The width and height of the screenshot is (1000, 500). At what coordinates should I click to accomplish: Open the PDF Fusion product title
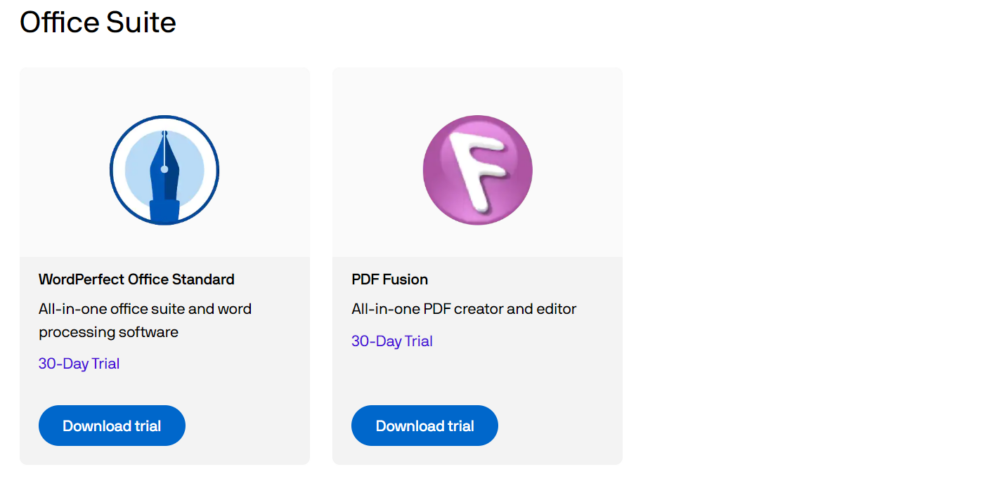(x=390, y=279)
